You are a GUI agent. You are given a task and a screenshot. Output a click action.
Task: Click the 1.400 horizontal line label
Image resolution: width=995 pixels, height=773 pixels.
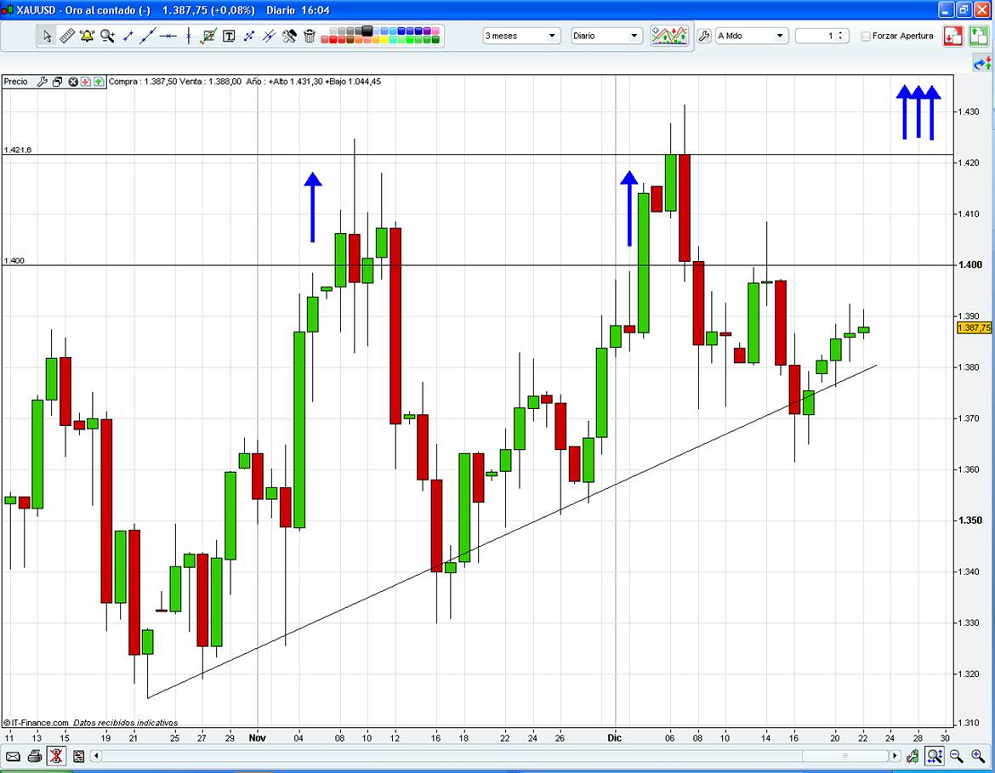click(x=14, y=260)
